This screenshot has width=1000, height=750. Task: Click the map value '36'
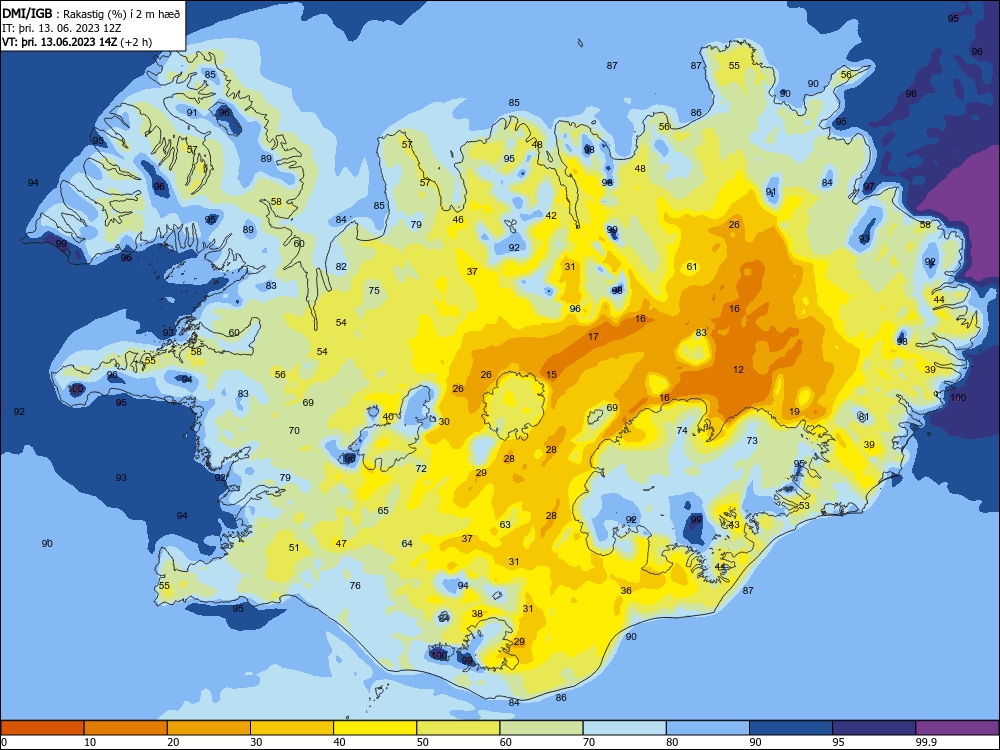(626, 591)
